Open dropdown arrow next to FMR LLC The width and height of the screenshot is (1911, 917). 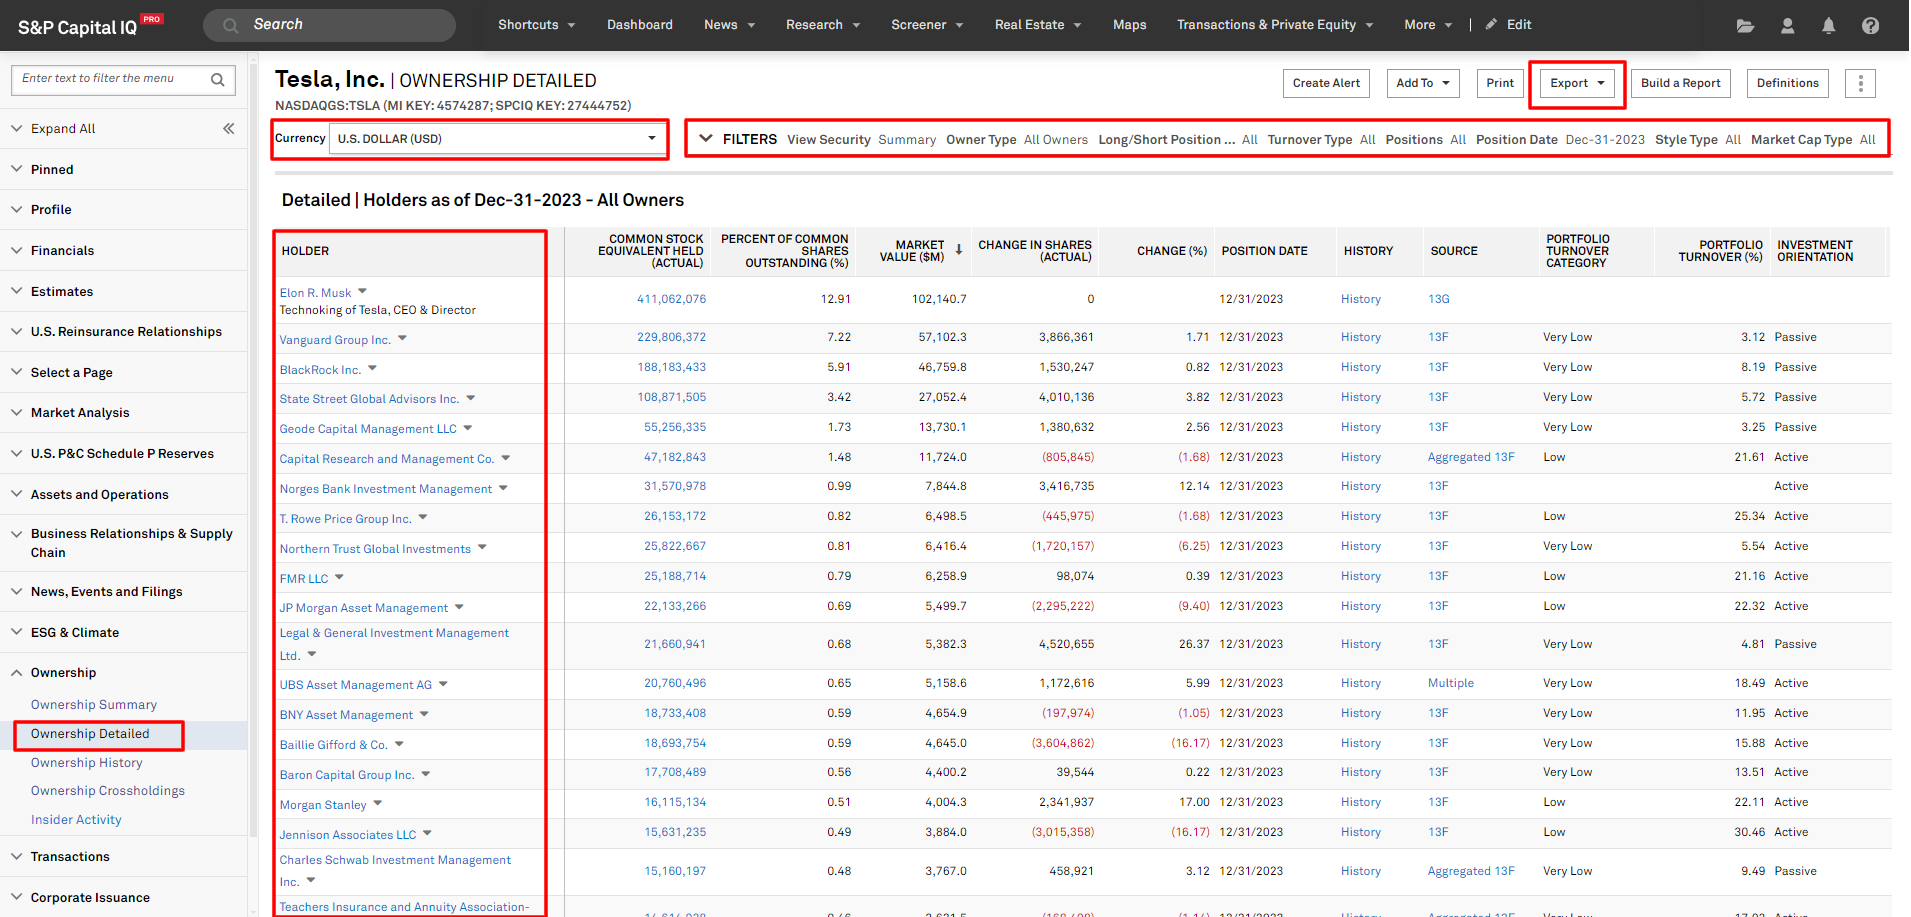339,577
